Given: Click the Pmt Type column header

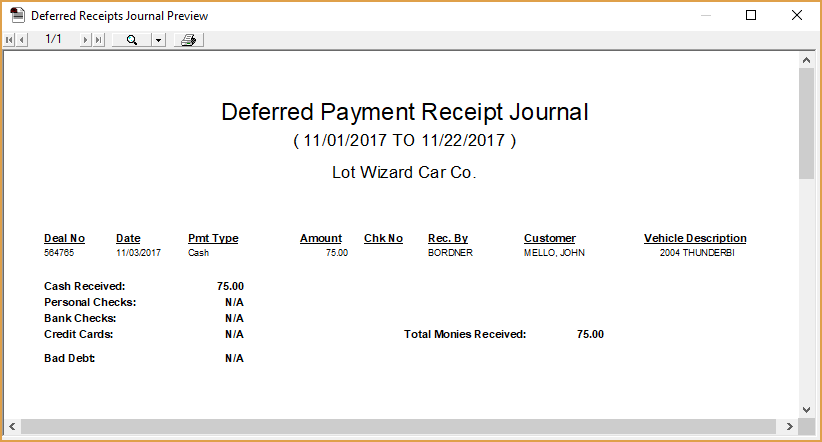Looking at the screenshot, I should (213, 239).
